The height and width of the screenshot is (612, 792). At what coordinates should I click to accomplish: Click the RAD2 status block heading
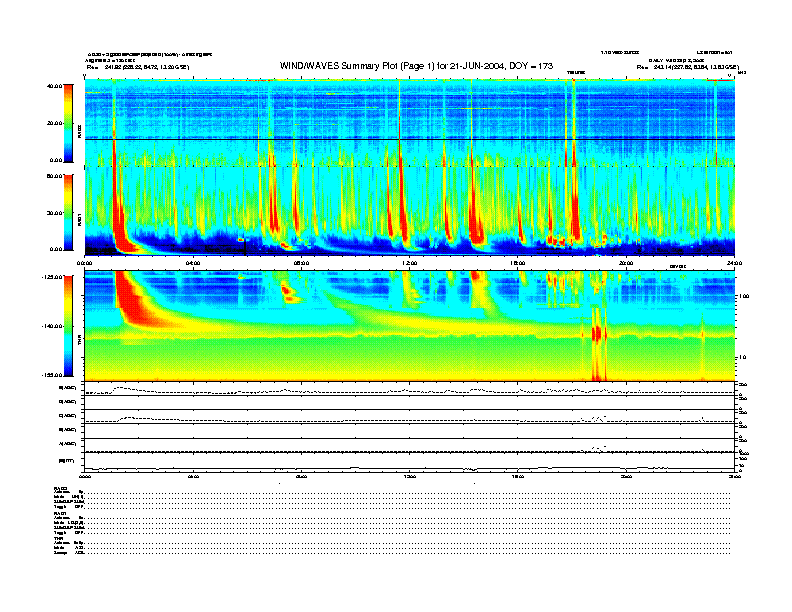tap(61, 488)
